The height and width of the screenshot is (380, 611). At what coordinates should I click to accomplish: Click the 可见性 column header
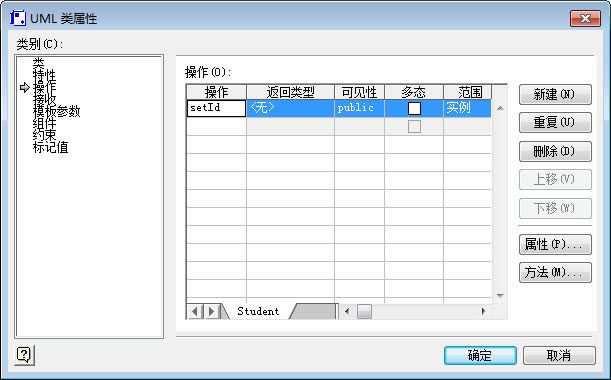(359, 92)
